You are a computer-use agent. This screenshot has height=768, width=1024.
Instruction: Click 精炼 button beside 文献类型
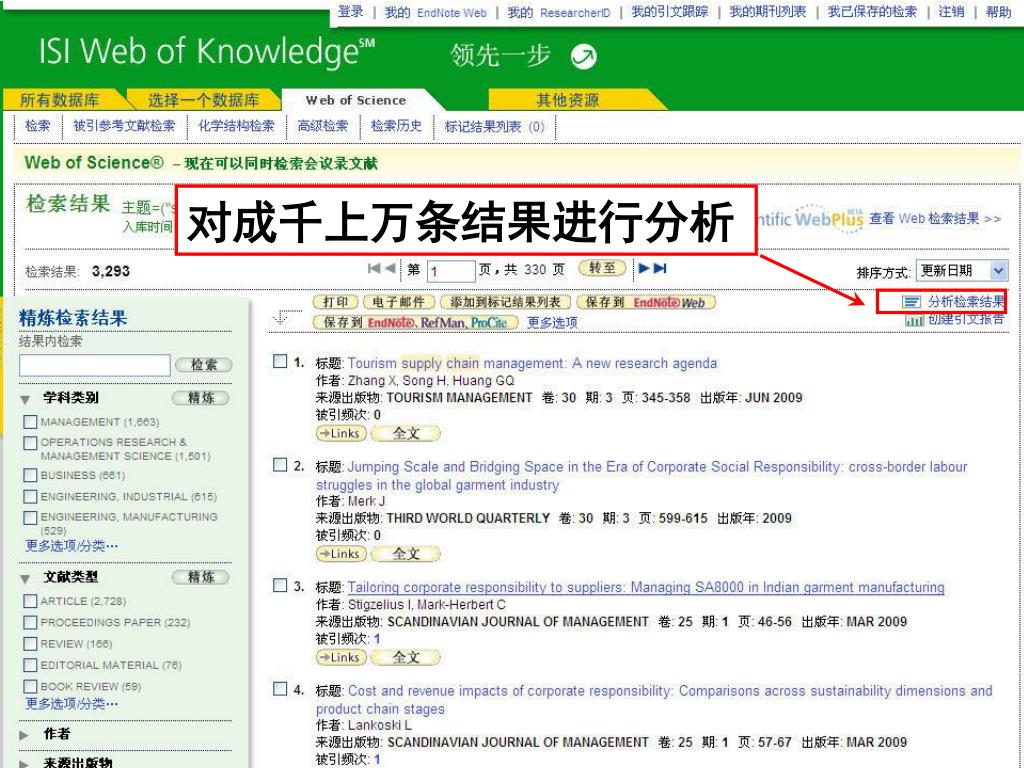[201, 577]
